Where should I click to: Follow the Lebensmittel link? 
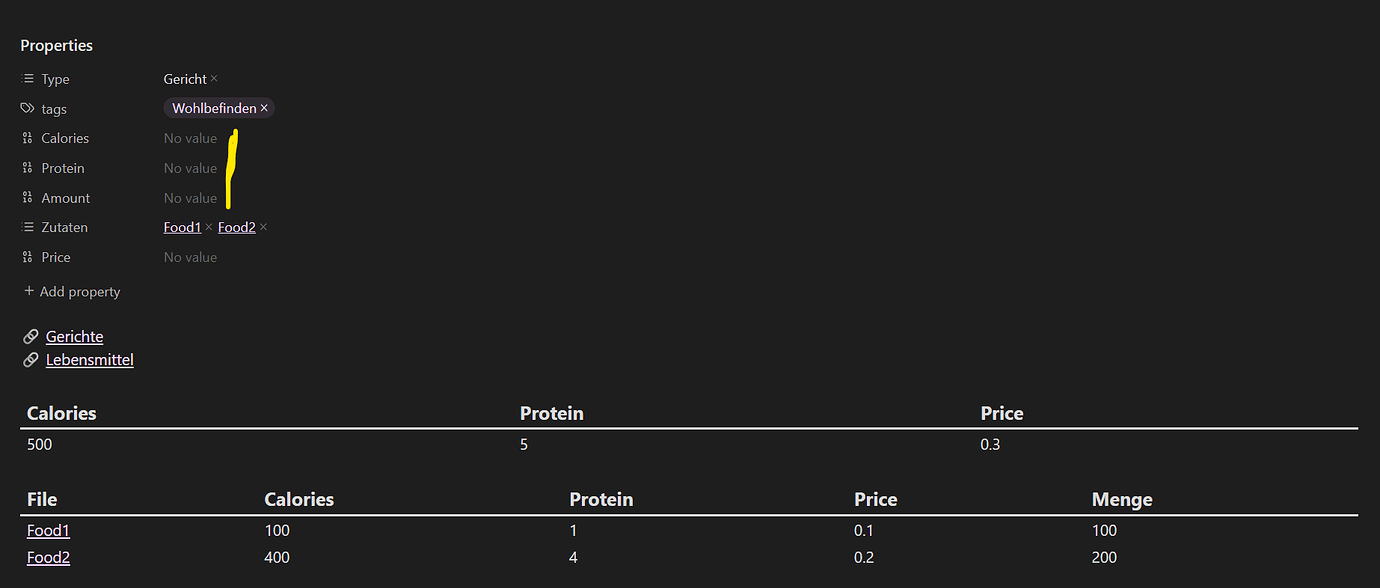89,359
